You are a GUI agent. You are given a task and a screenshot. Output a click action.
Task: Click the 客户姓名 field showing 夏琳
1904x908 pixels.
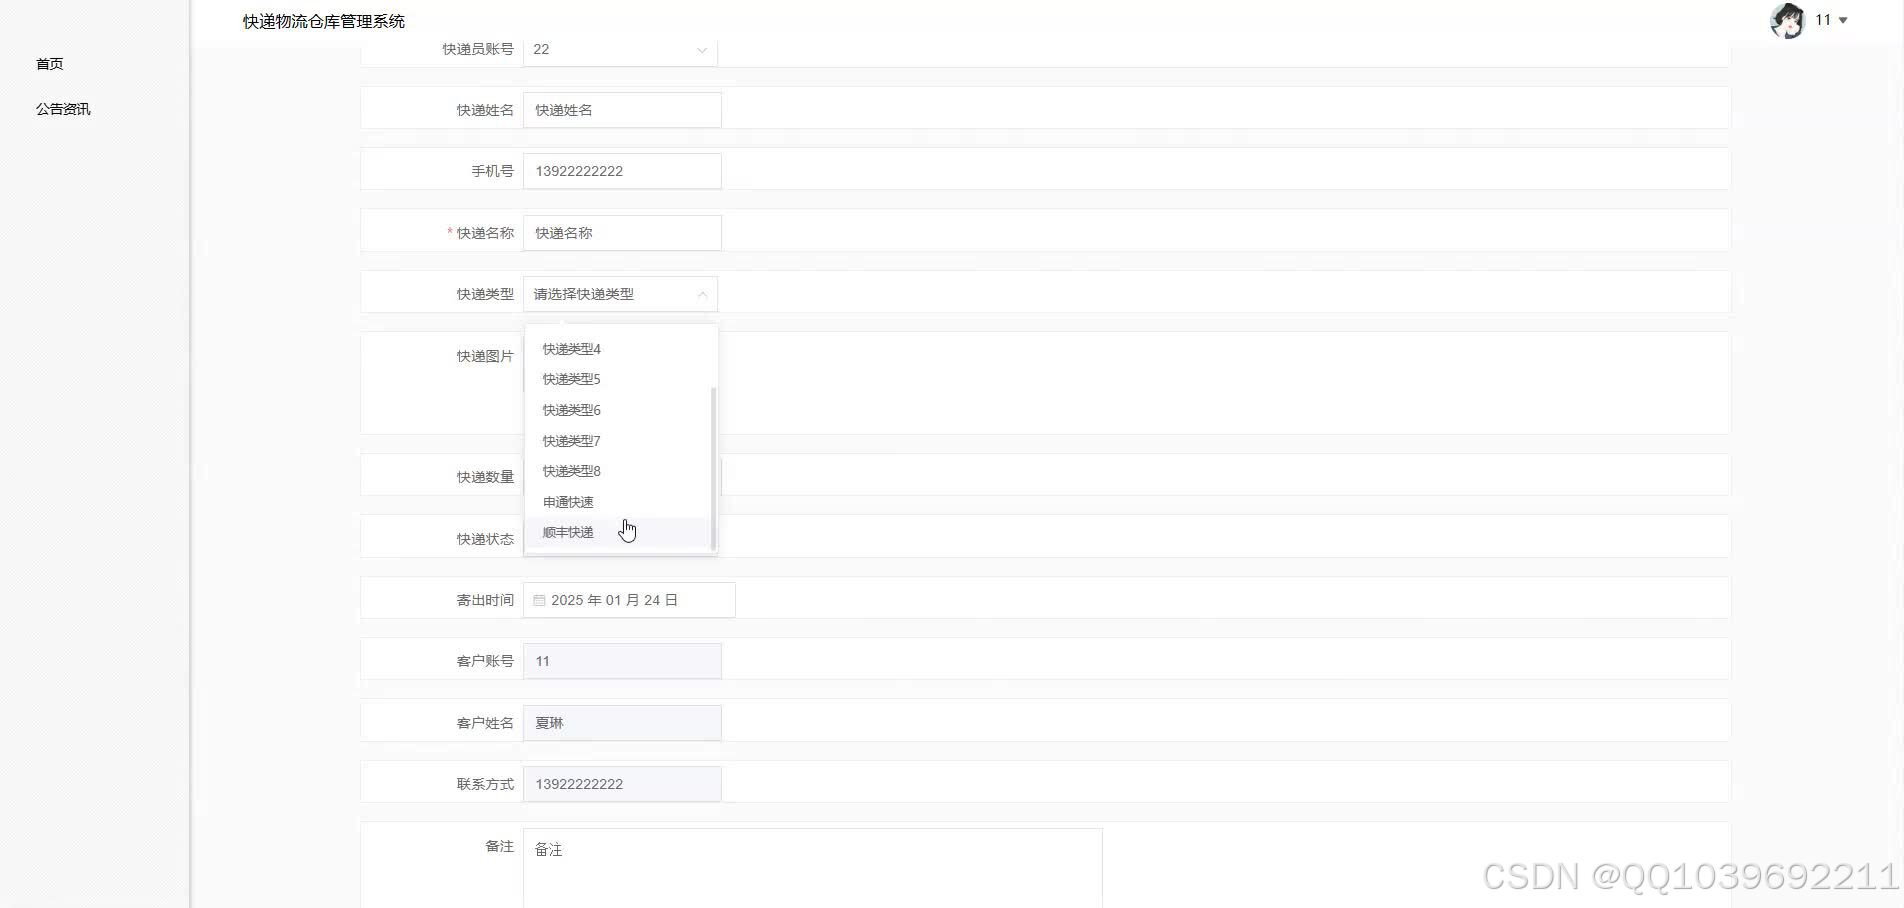[x=622, y=723]
